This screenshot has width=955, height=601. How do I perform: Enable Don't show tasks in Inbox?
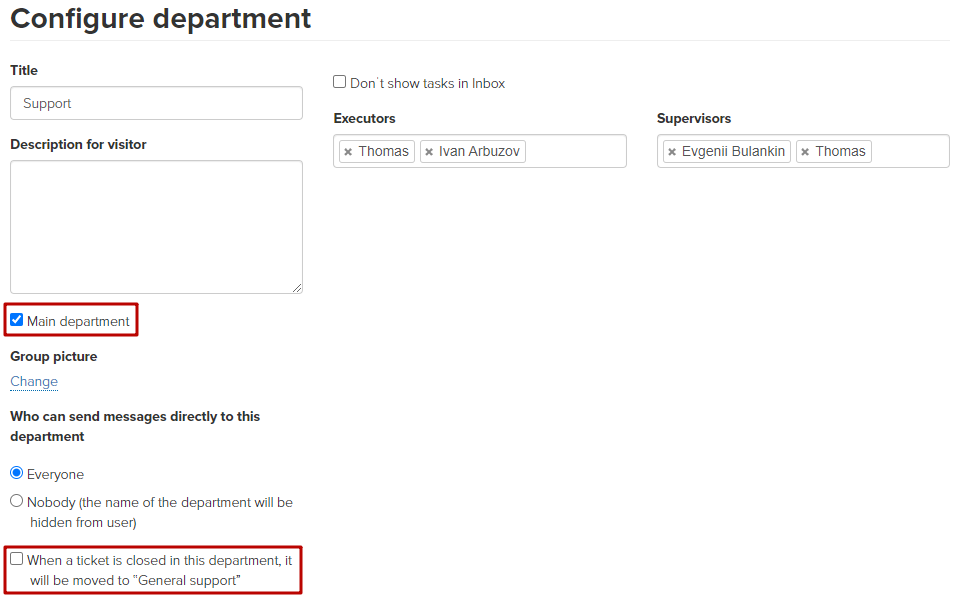(x=339, y=82)
